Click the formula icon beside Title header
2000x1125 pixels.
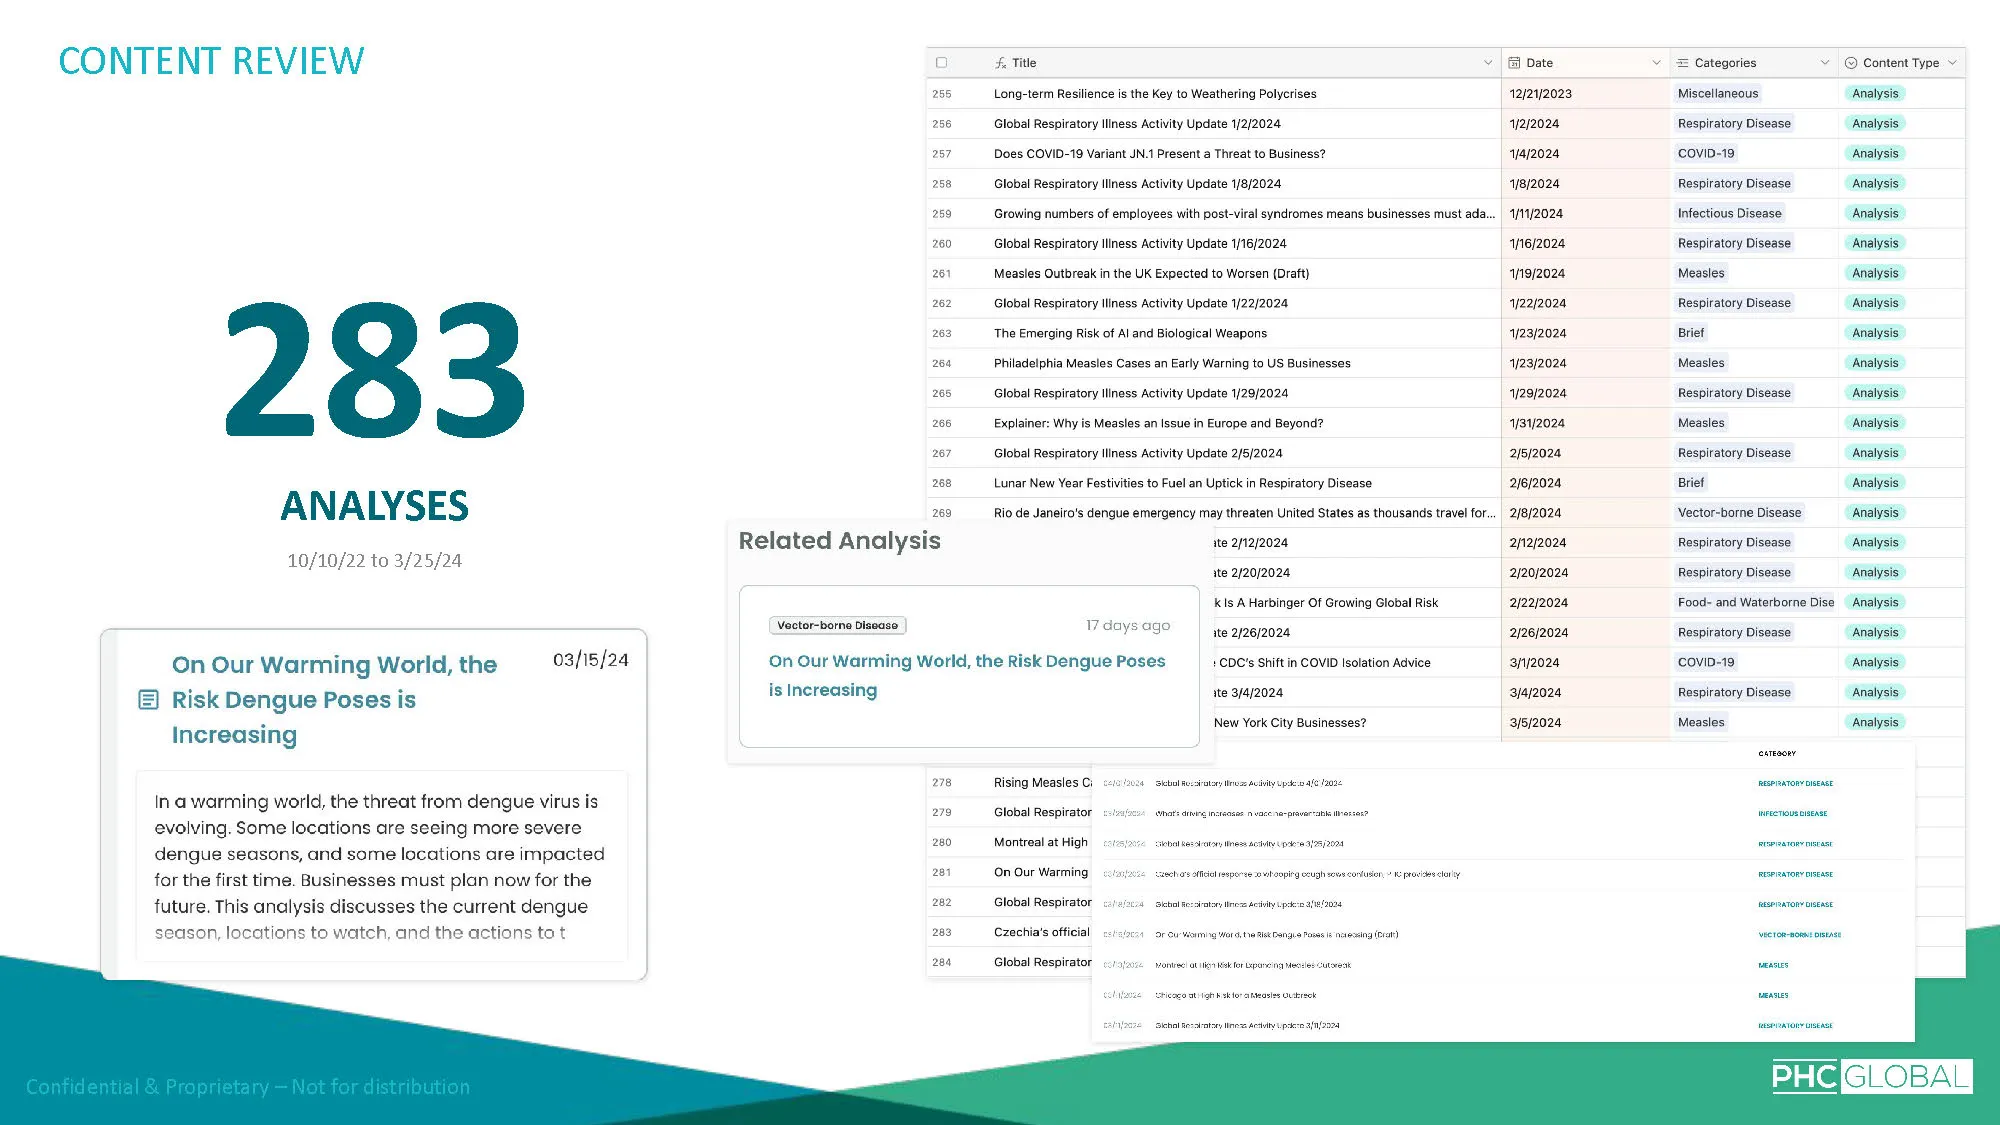click(x=1000, y=63)
